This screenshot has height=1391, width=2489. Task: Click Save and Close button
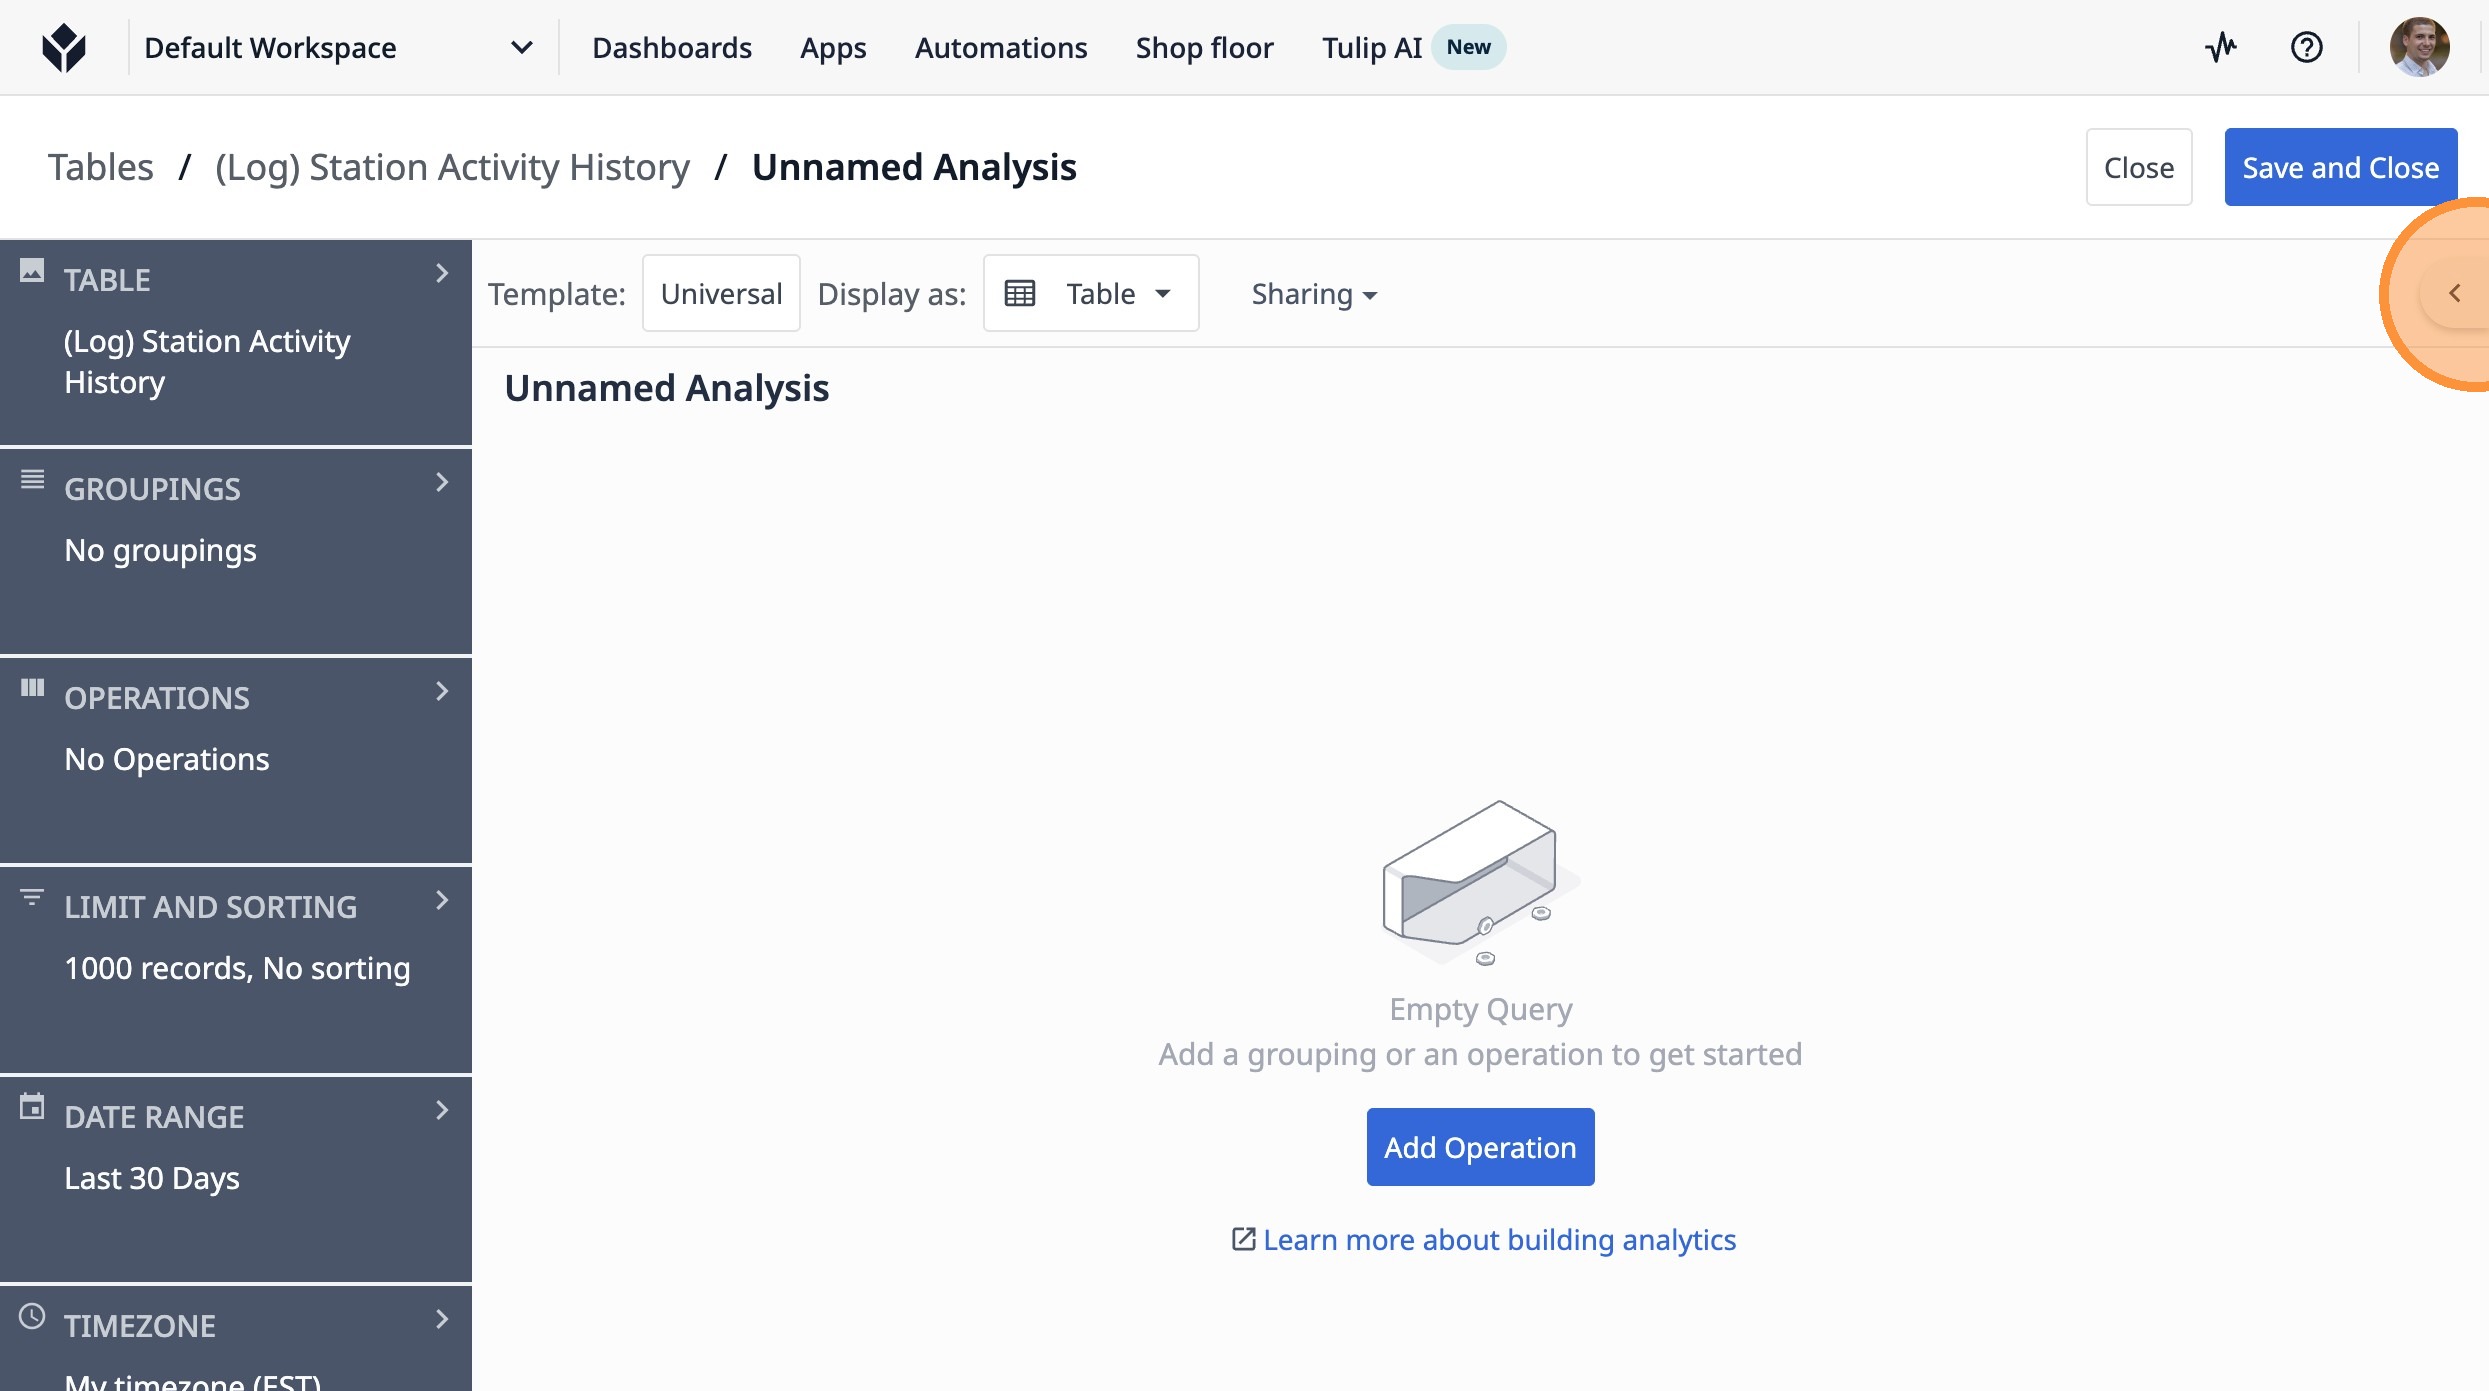click(2339, 167)
